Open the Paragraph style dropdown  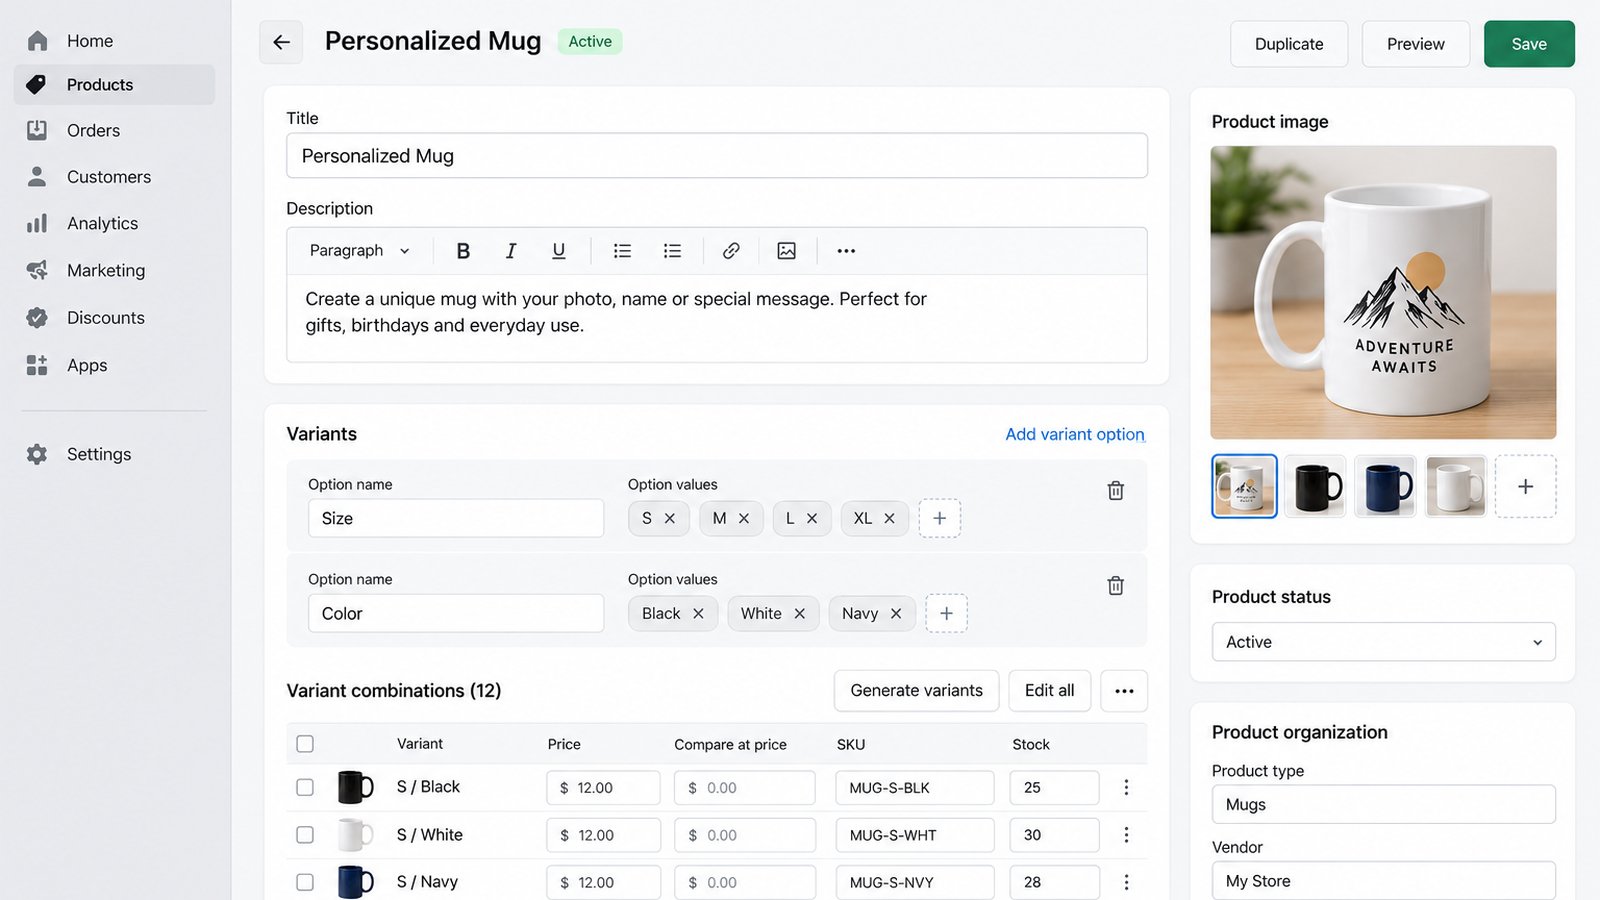(360, 251)
